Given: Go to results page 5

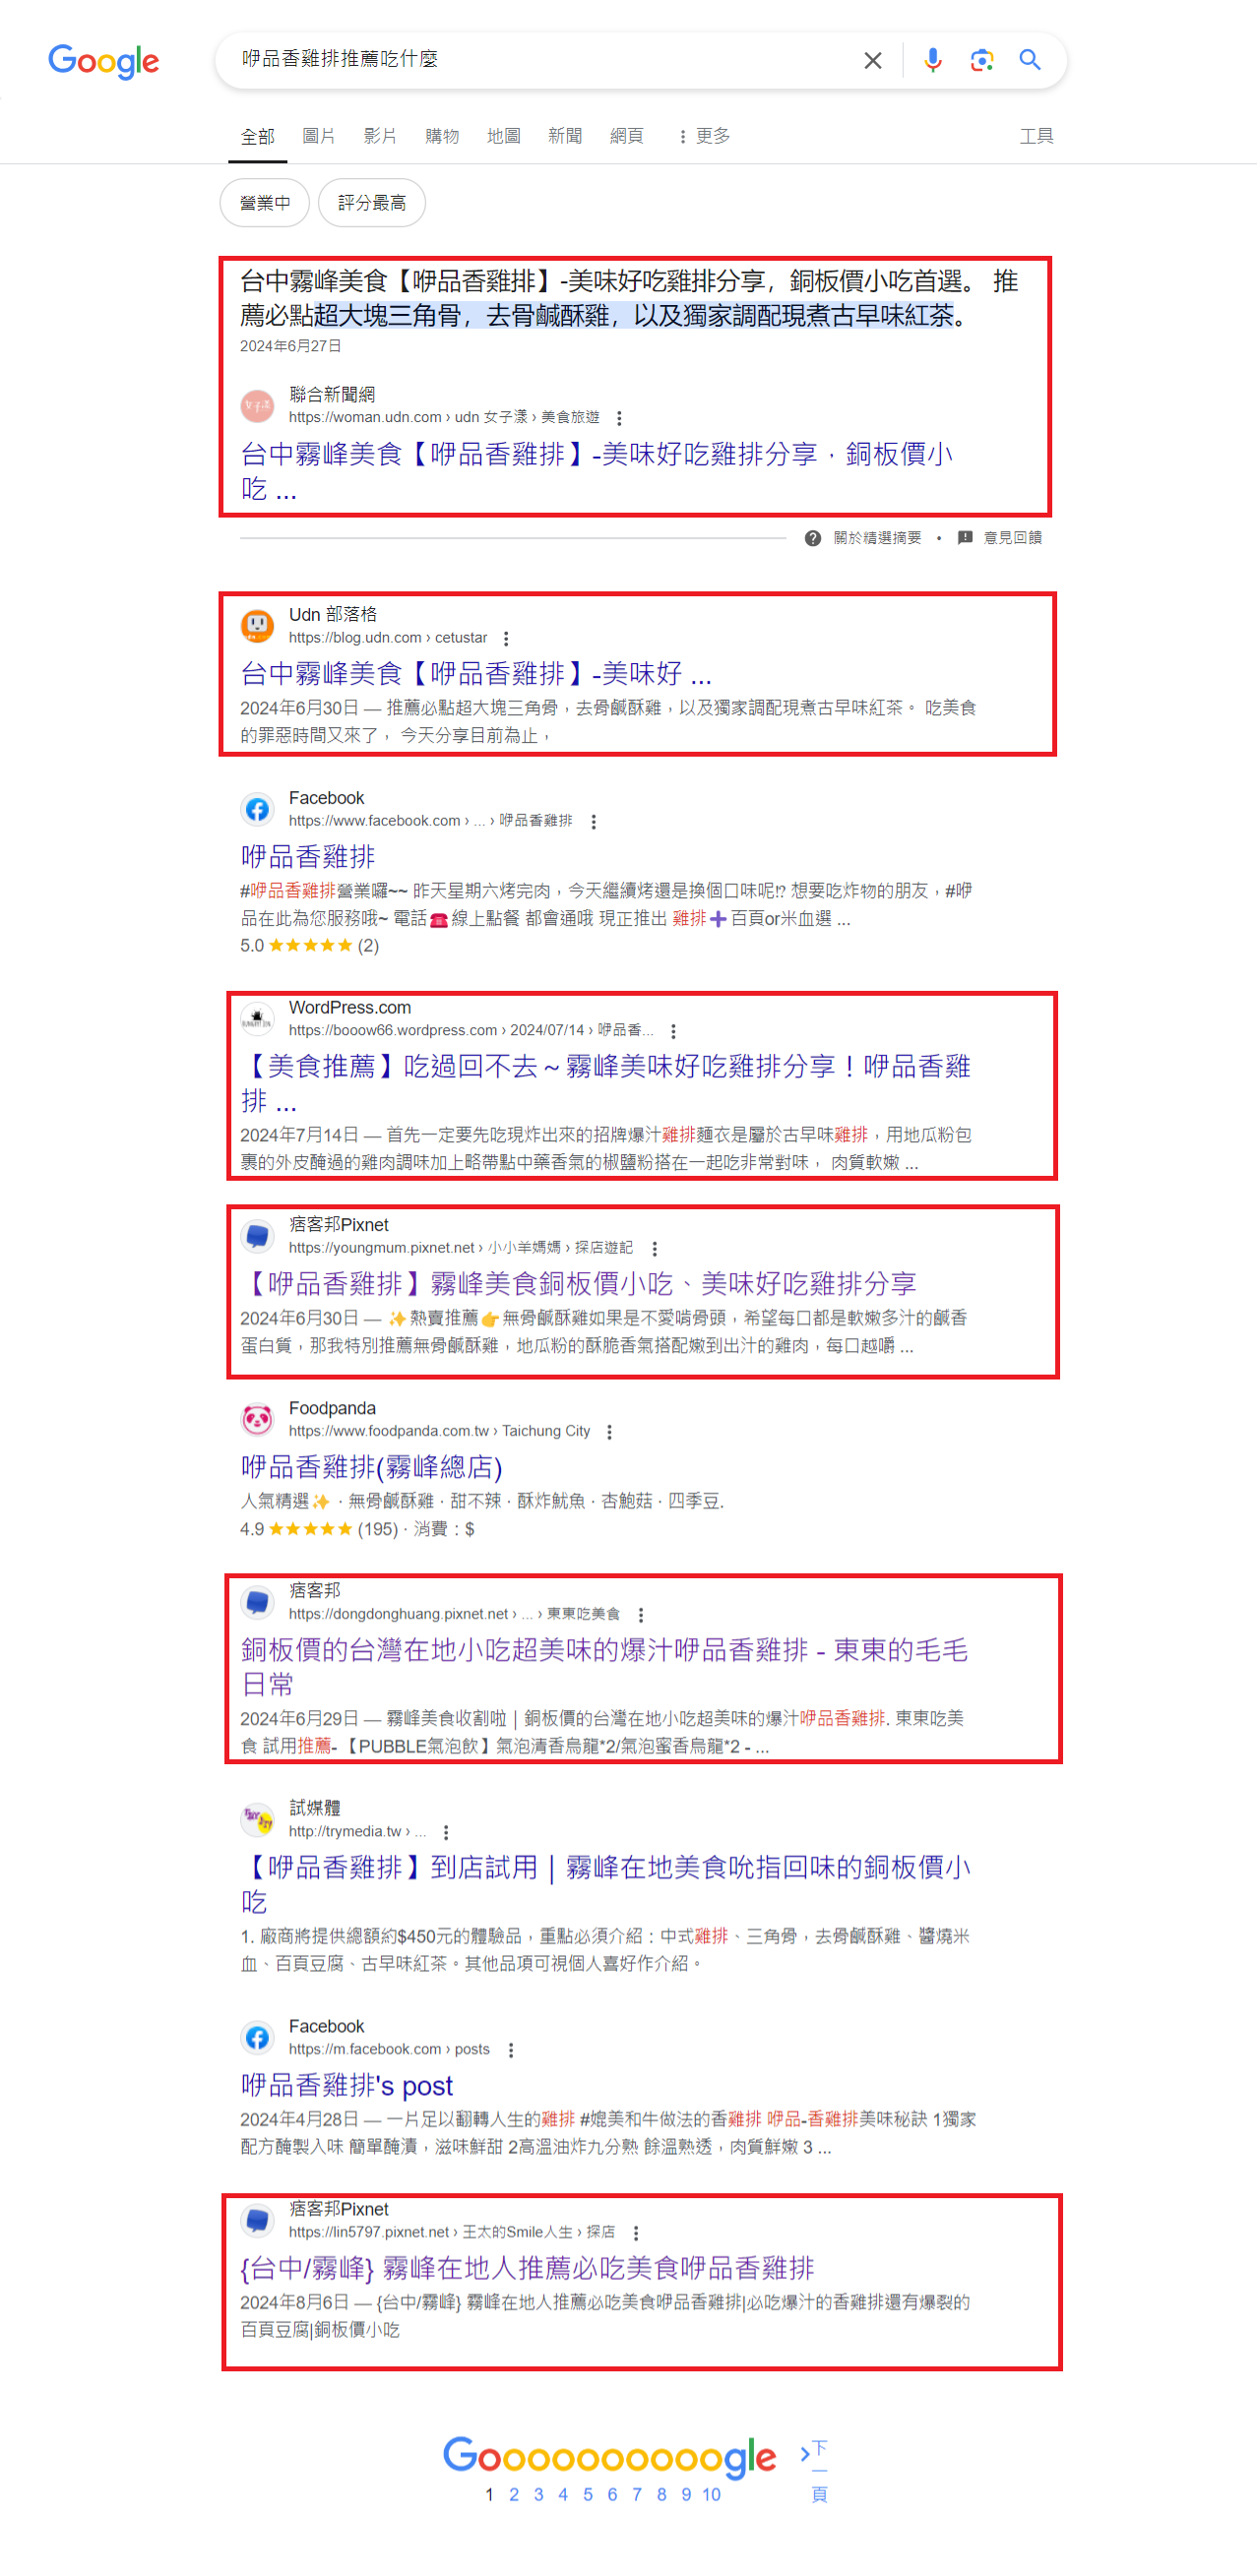Looking at the screenshot, I should (x=588, y=2494).
